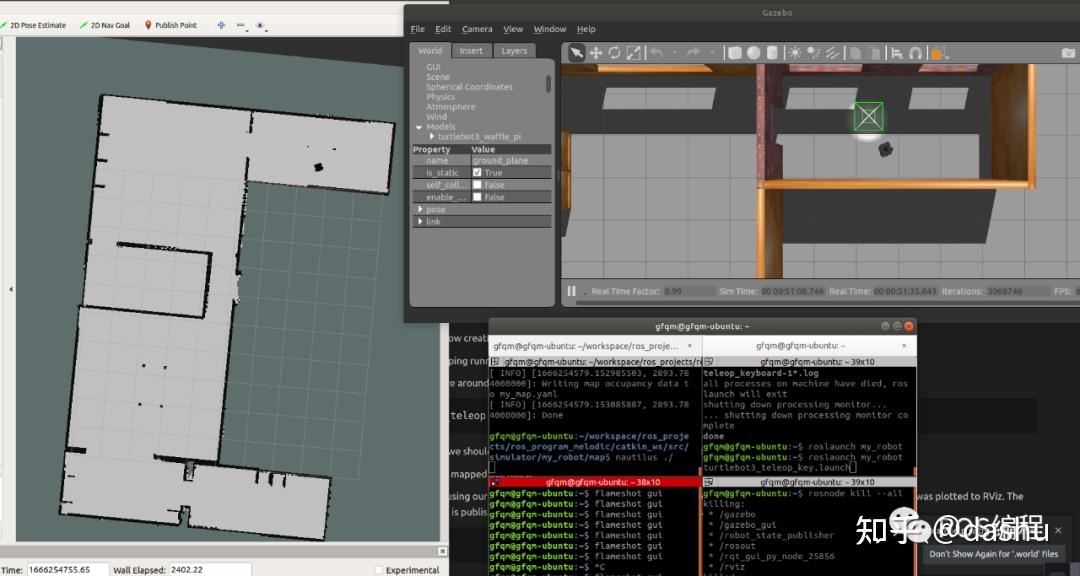Activate the translate mode tool
The image size is (1080, 576).
(x=596, y=53)
